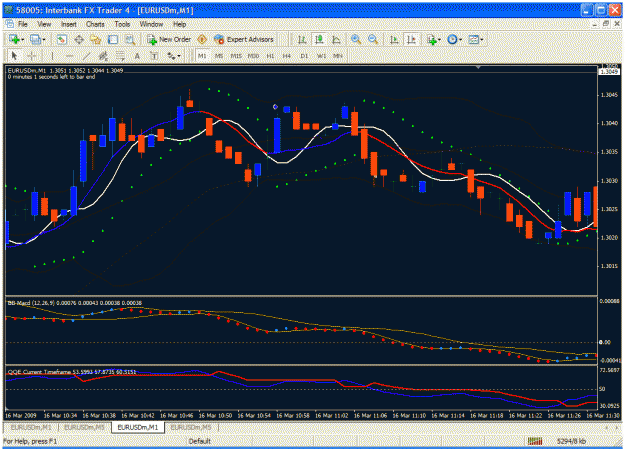Select the D1 timeframe
Screen dimensions: 625x449
[304, 56]
